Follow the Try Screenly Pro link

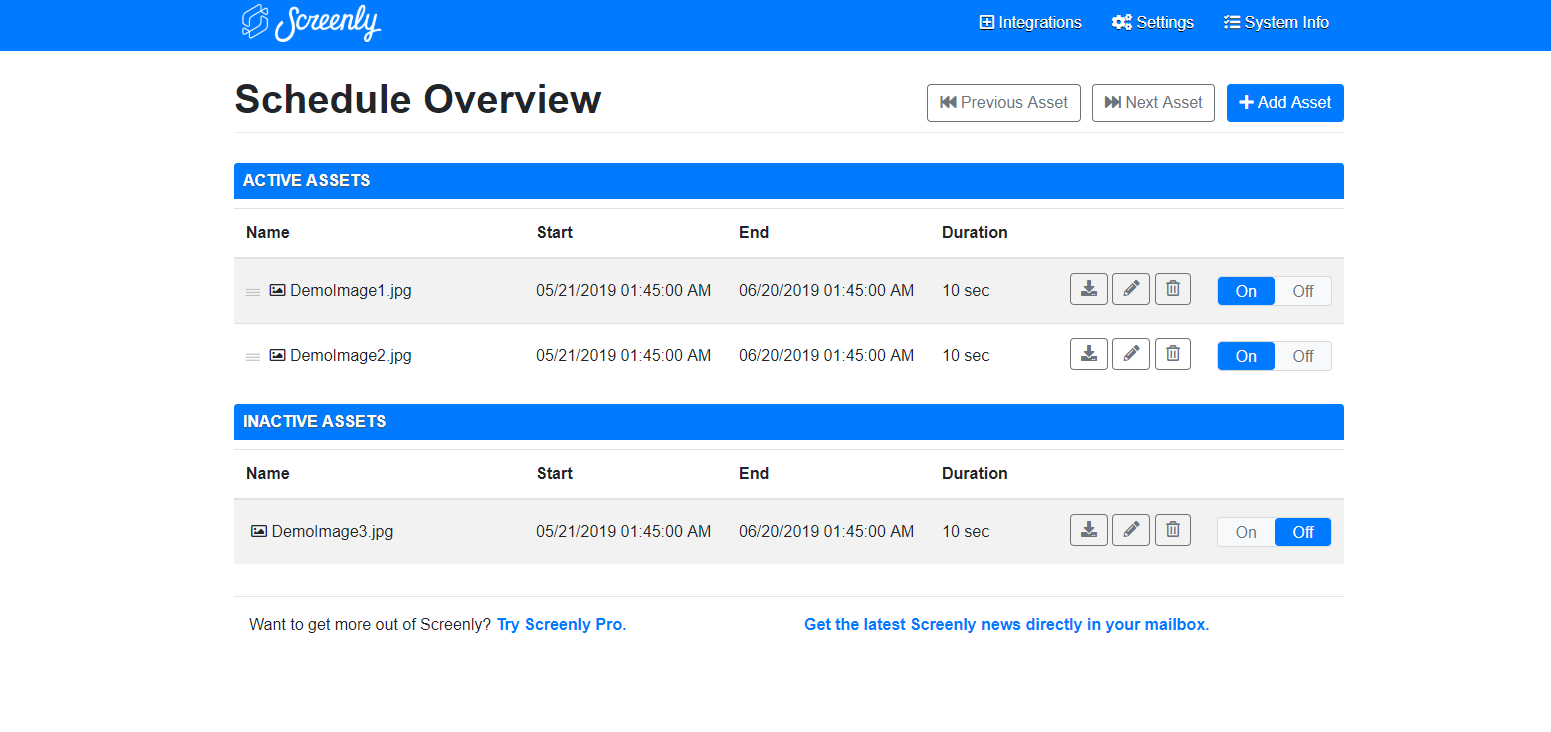[561, 624]
